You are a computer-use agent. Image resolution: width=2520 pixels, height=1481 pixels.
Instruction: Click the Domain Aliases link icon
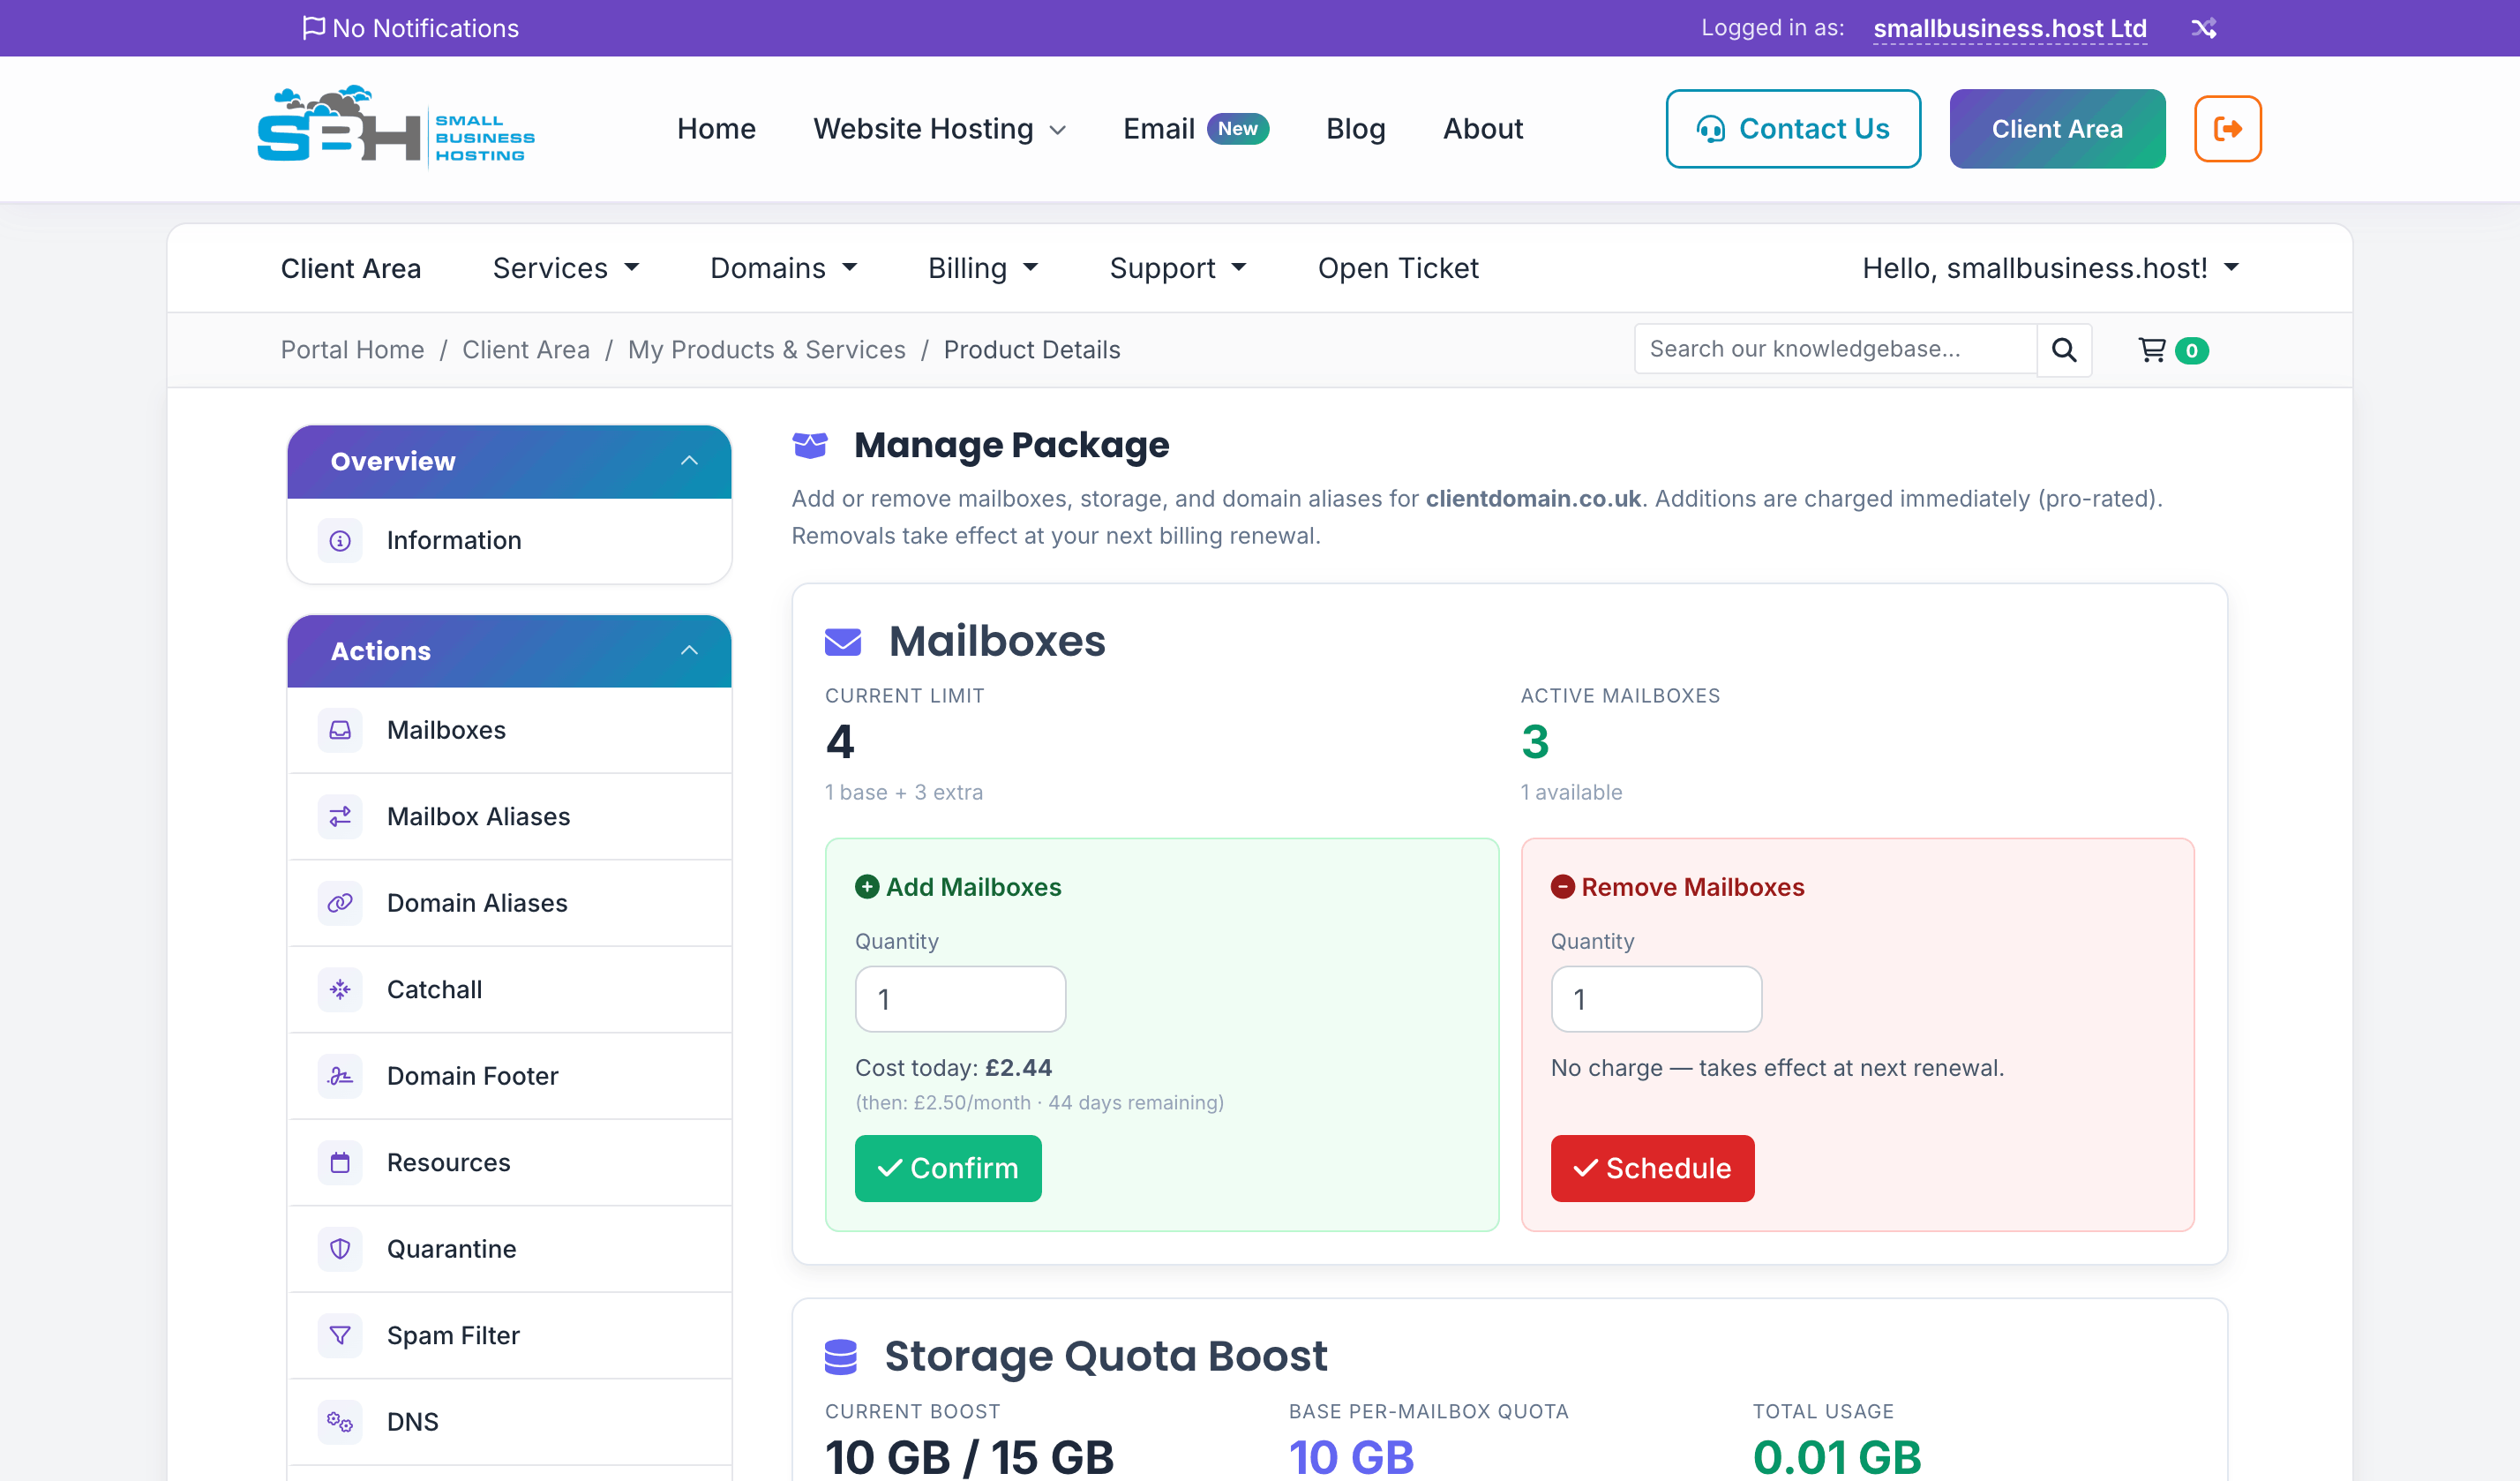click(x=340, y=903)
